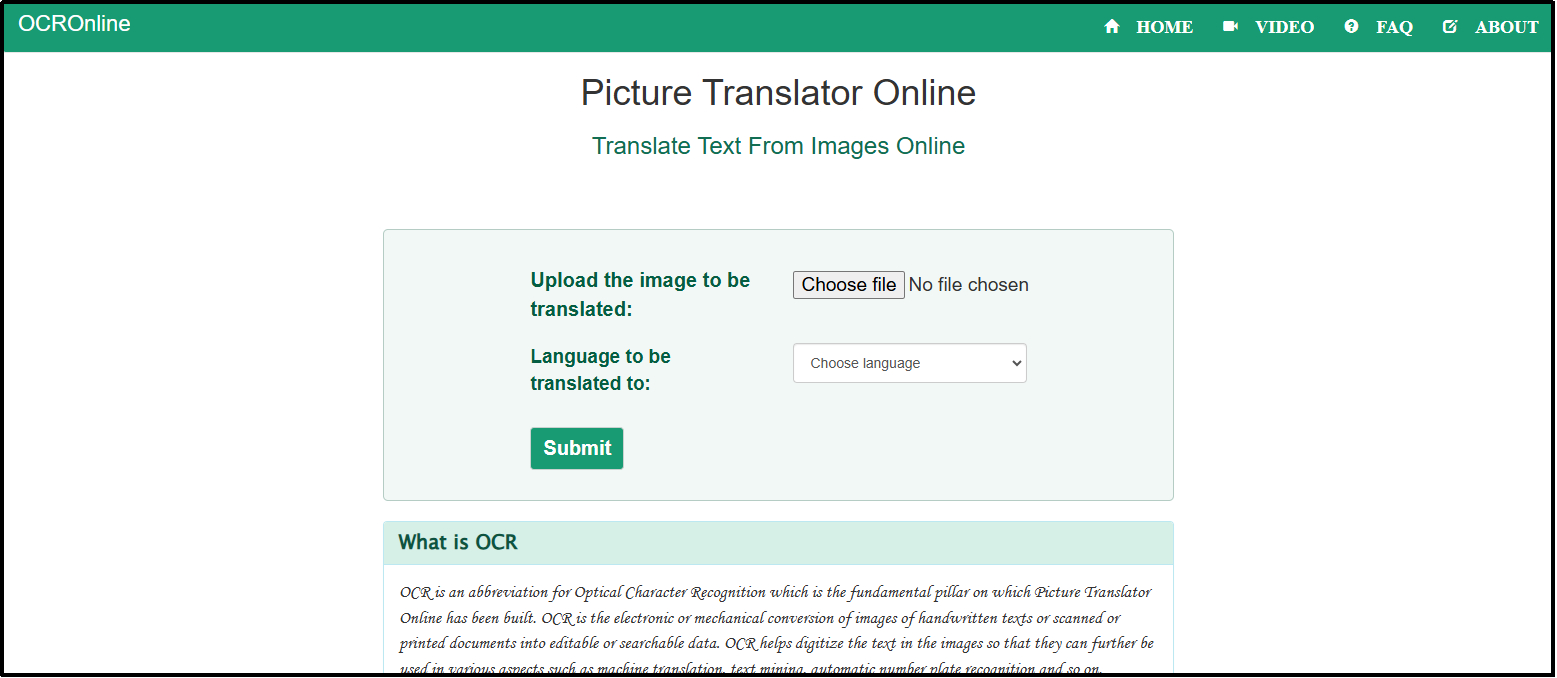1557x678 pixels.
Task: Click the video camera icon
Action: [1230, 27]
